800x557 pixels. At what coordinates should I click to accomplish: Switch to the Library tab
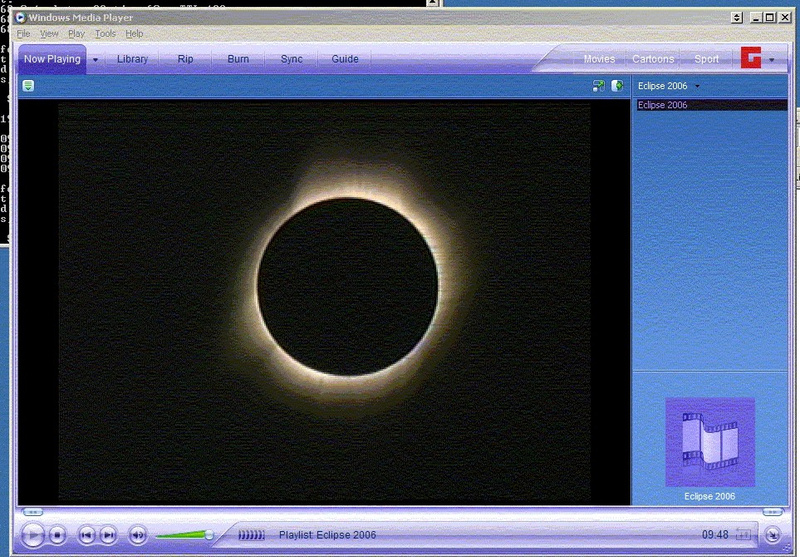point(132,59)
